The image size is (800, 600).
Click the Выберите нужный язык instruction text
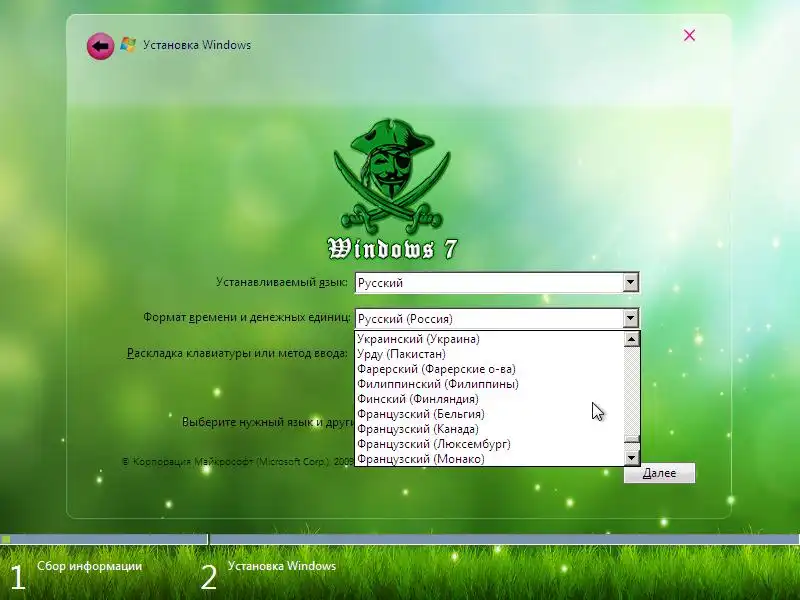tap(268, 422)
